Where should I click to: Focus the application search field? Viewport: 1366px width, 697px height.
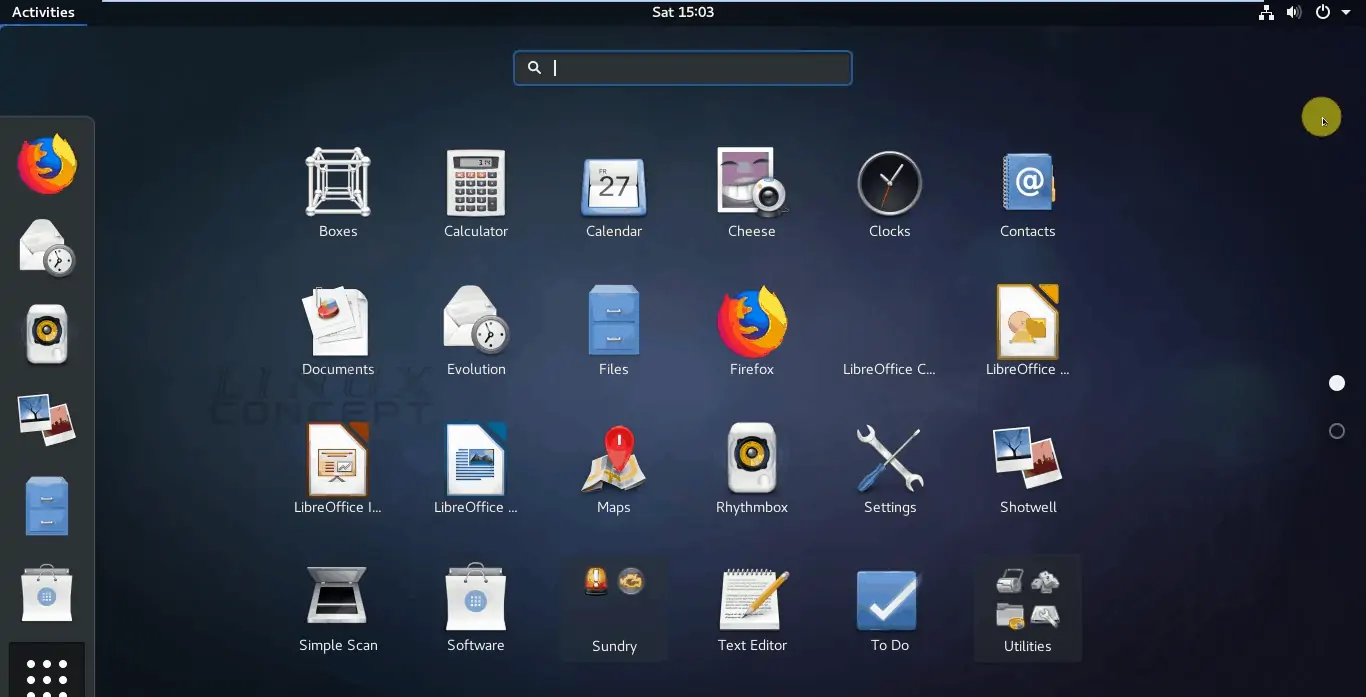point(683,68)
